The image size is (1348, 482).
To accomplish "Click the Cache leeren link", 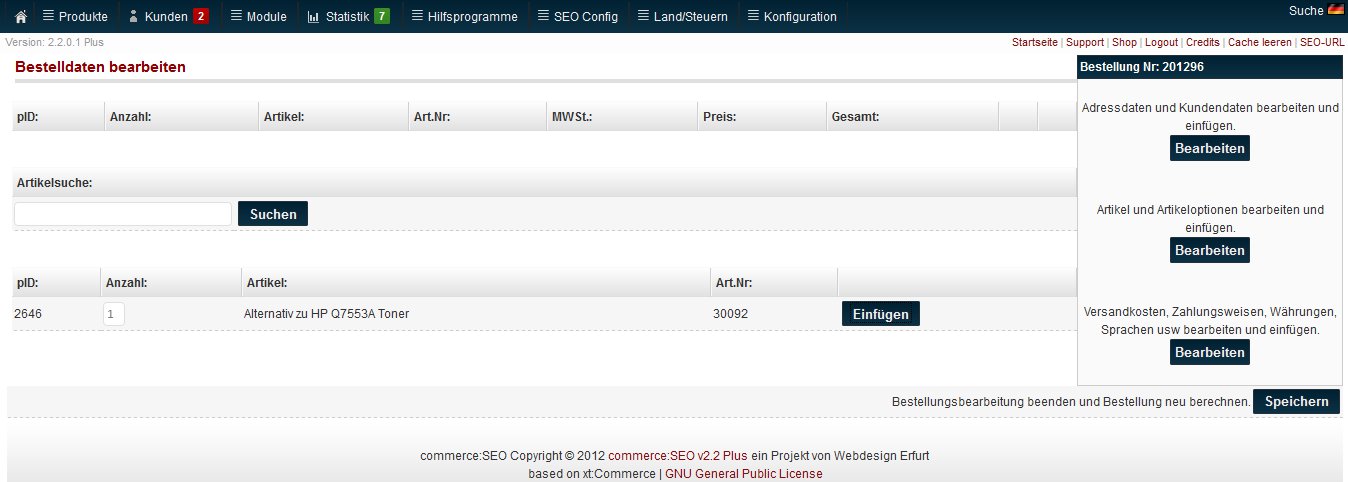I will 1258,43.
